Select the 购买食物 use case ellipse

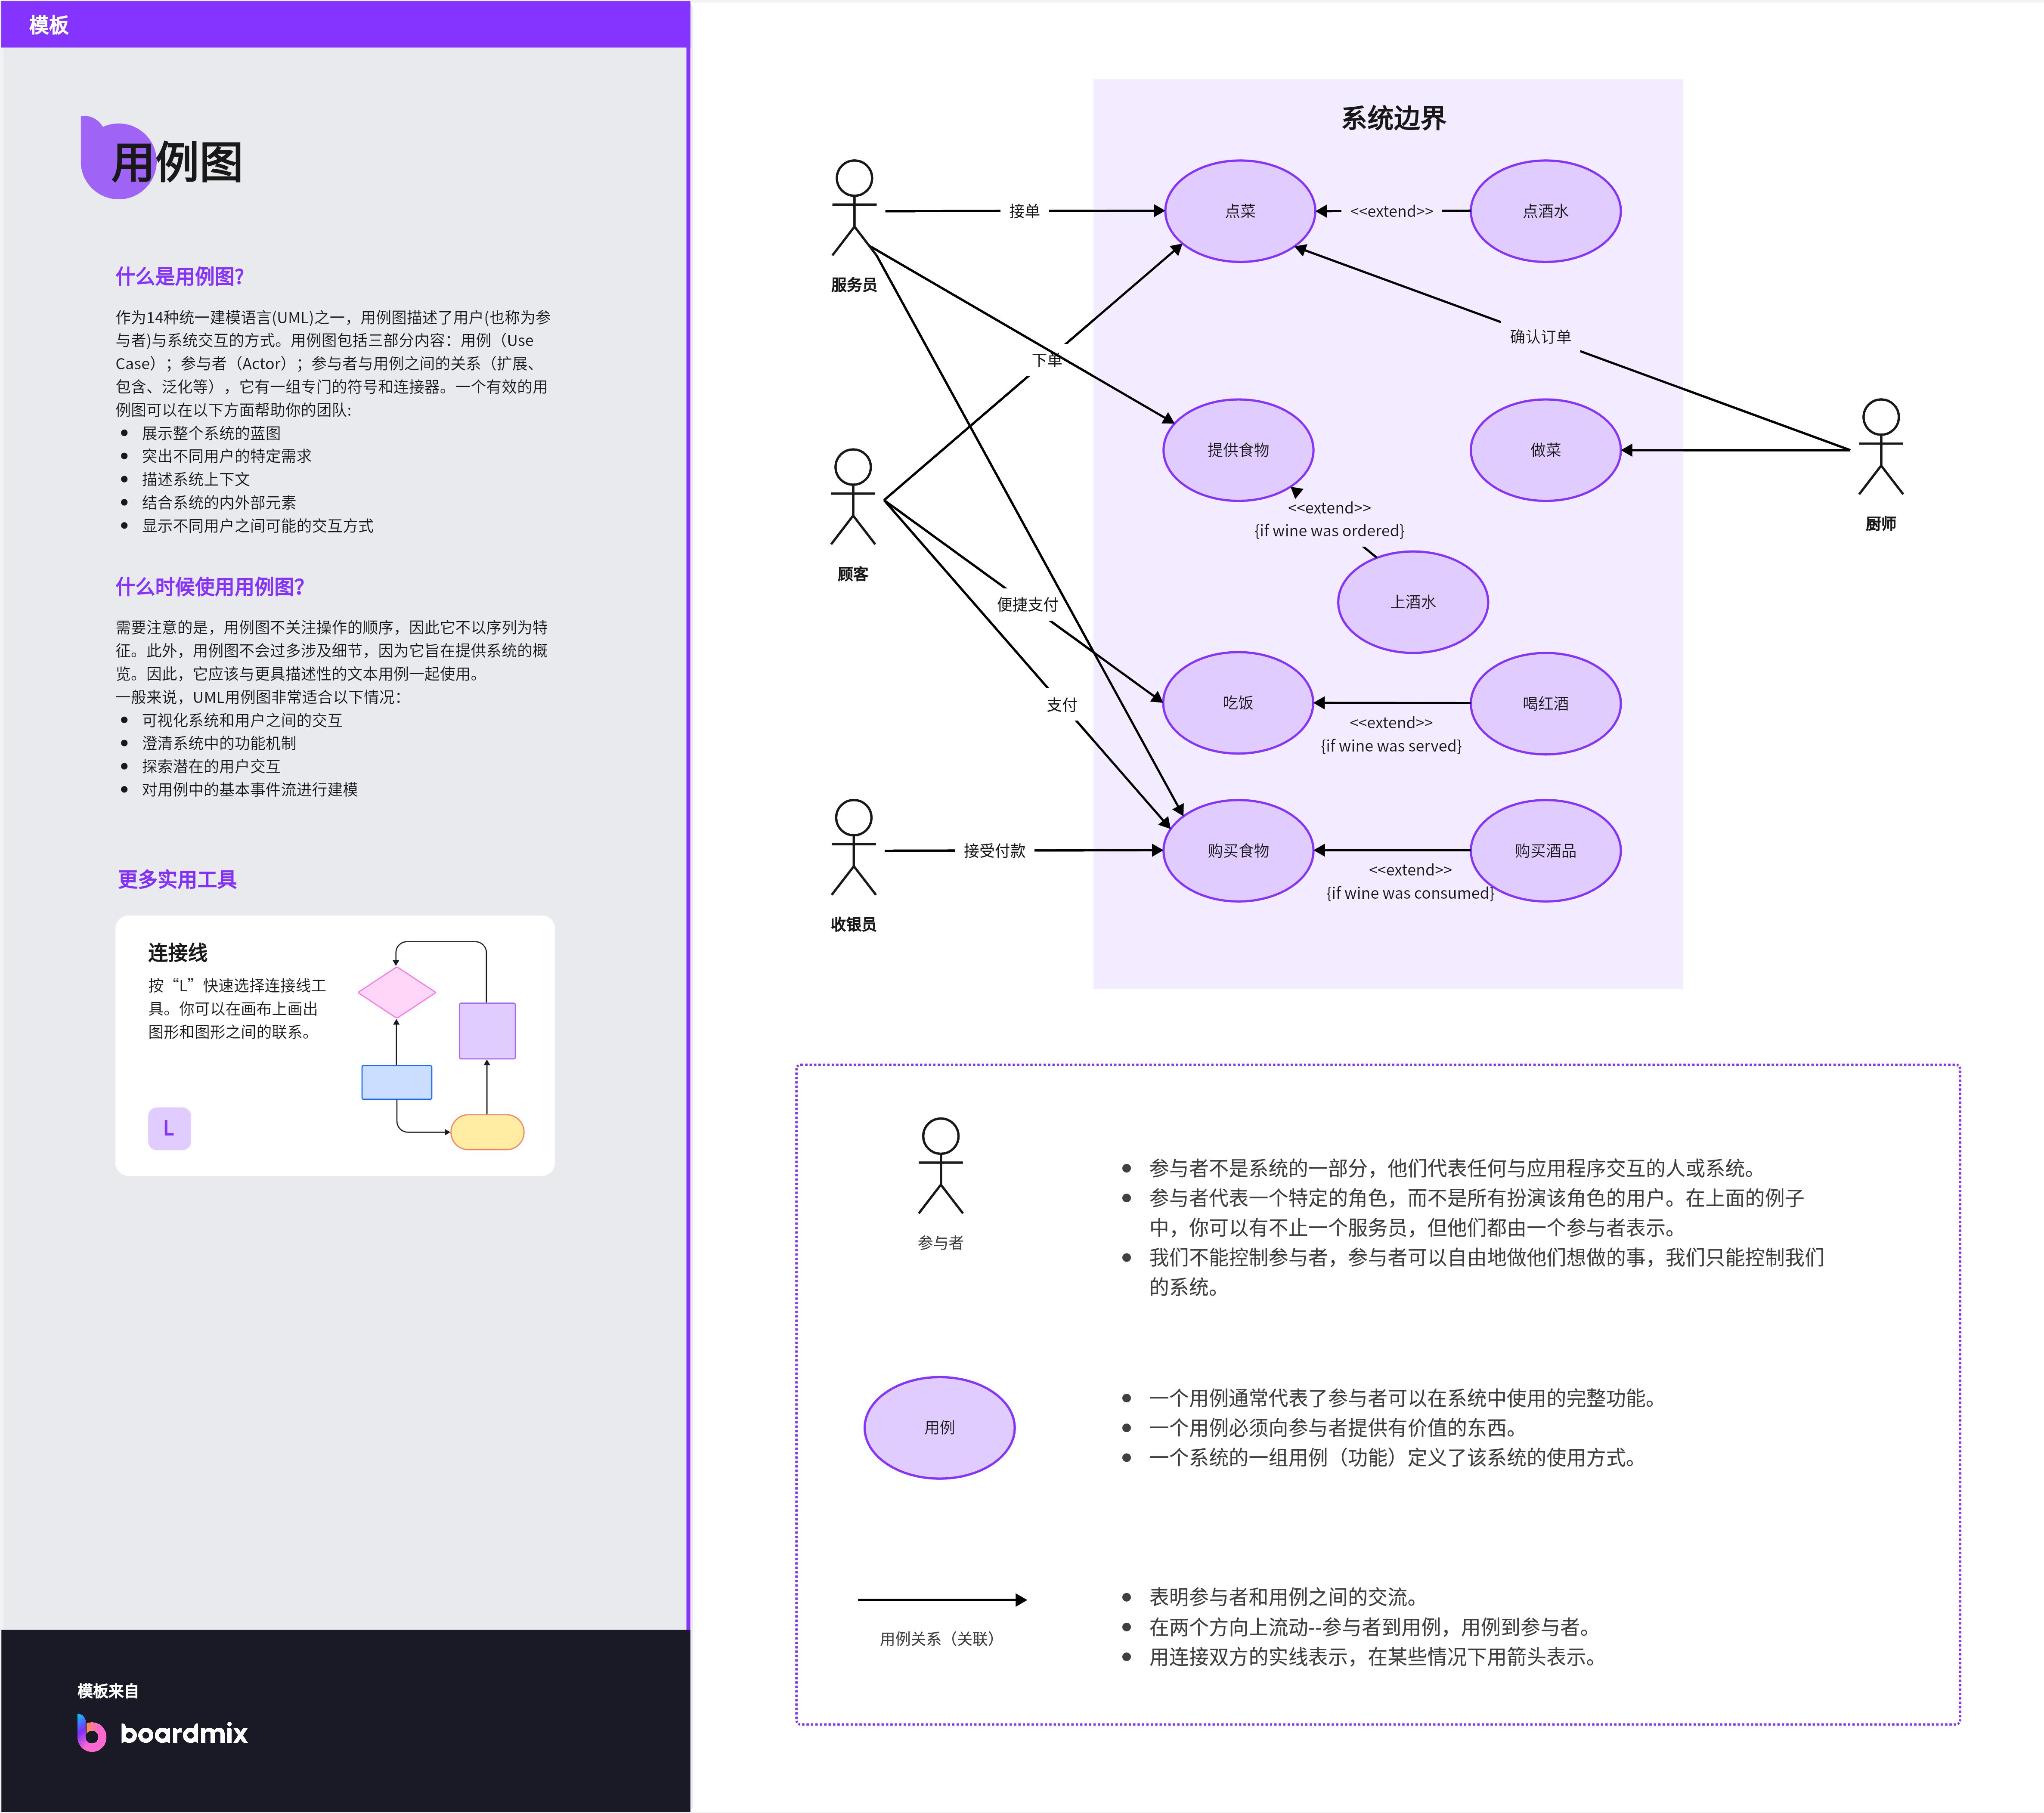(1238, 851)
